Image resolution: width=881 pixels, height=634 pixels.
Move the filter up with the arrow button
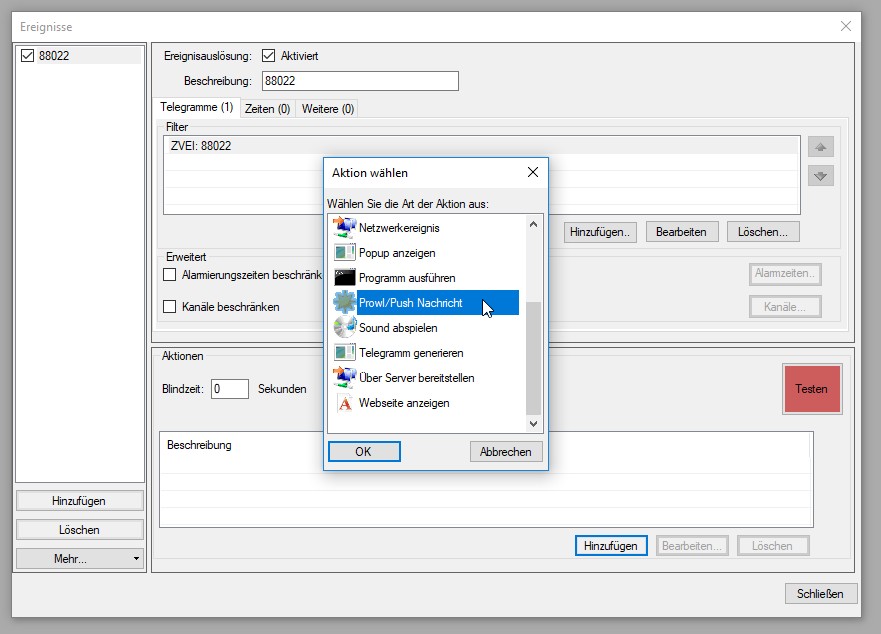pos(821,147)
